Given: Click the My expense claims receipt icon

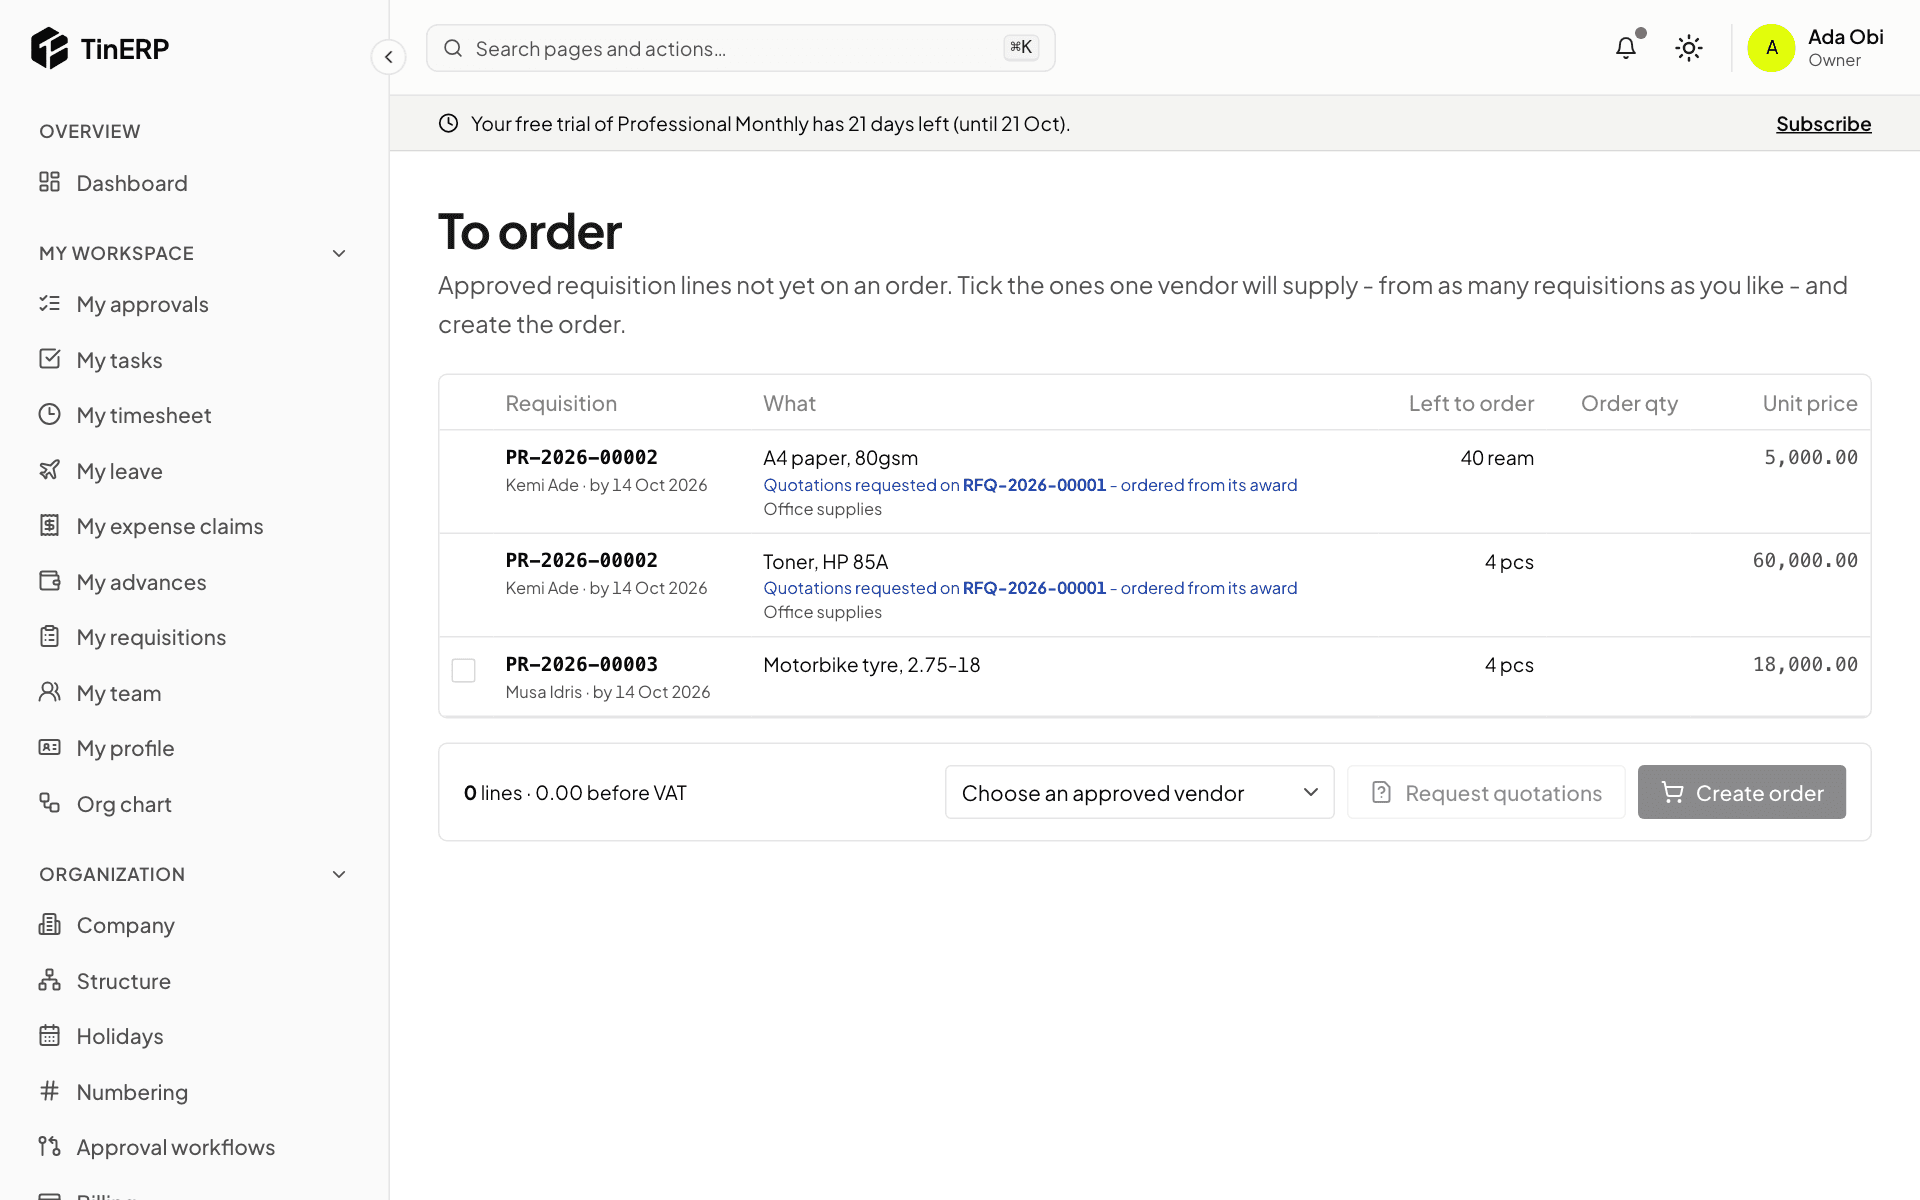Looking at the screenshot, I should [x=49, y=525].
